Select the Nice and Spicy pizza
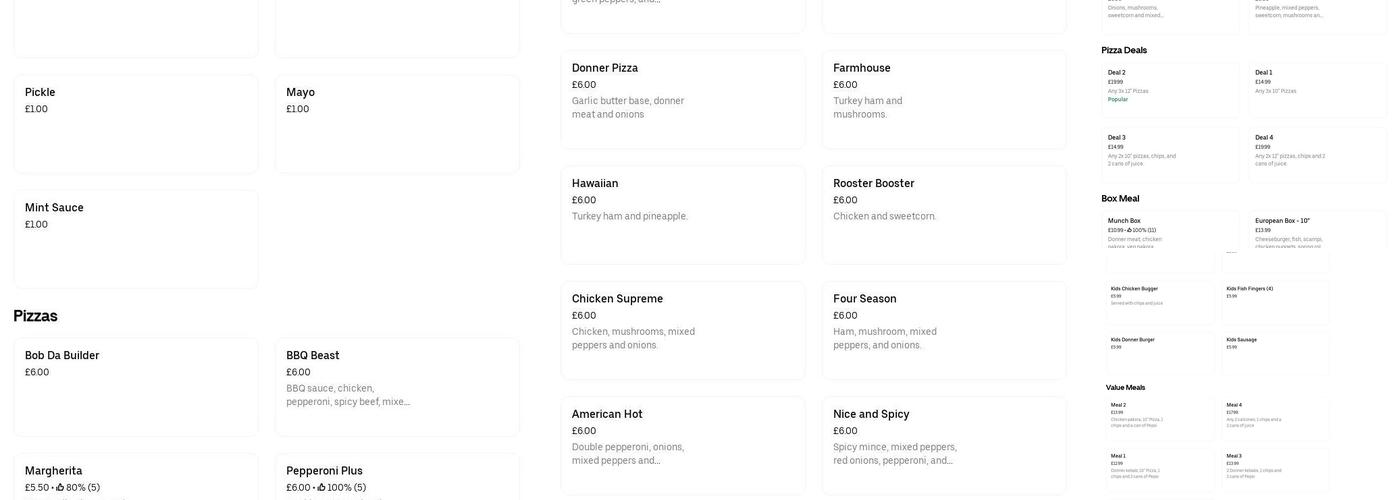Image resolution: width=1400 pixels, height=500 pixels. 943,445
